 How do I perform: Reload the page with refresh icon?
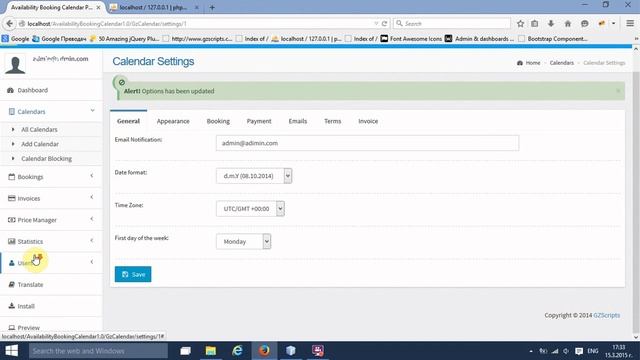pos(384,24)
